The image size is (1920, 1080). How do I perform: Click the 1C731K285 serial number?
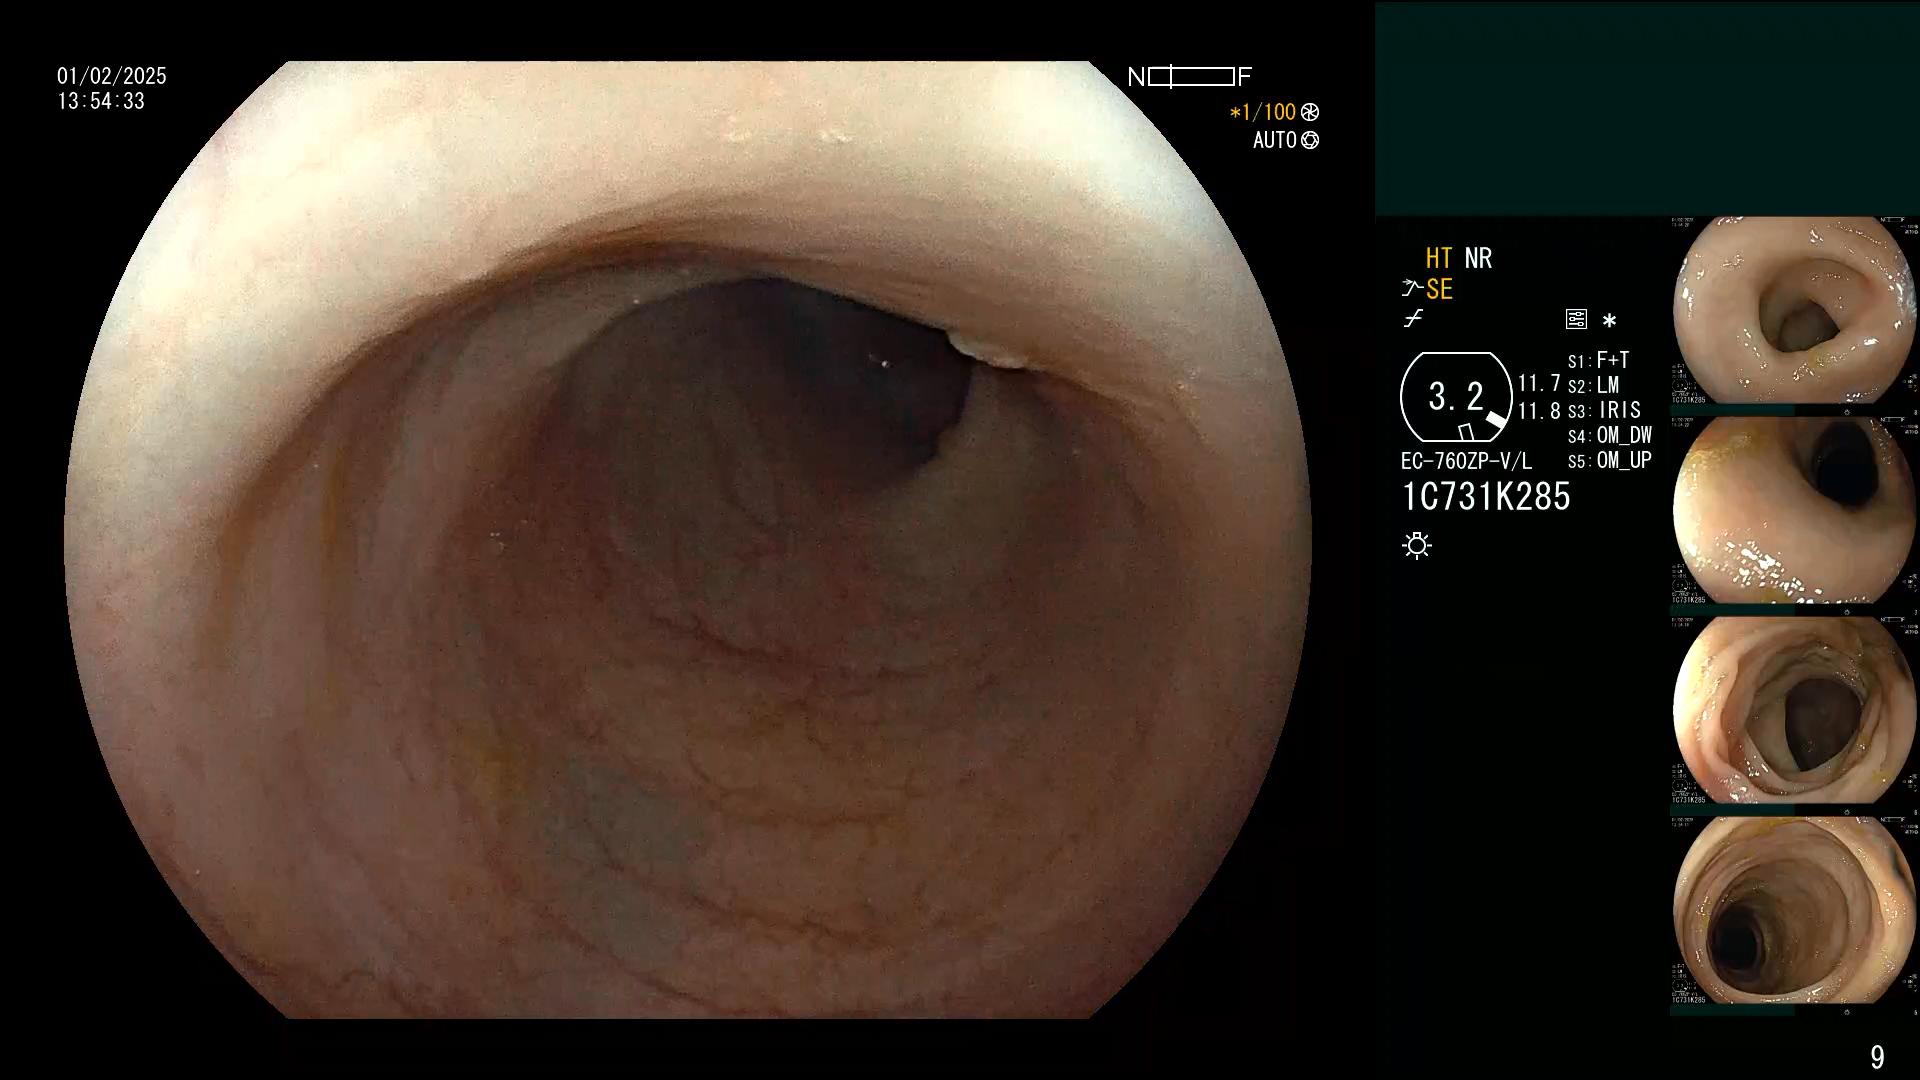pos(1486,497)
